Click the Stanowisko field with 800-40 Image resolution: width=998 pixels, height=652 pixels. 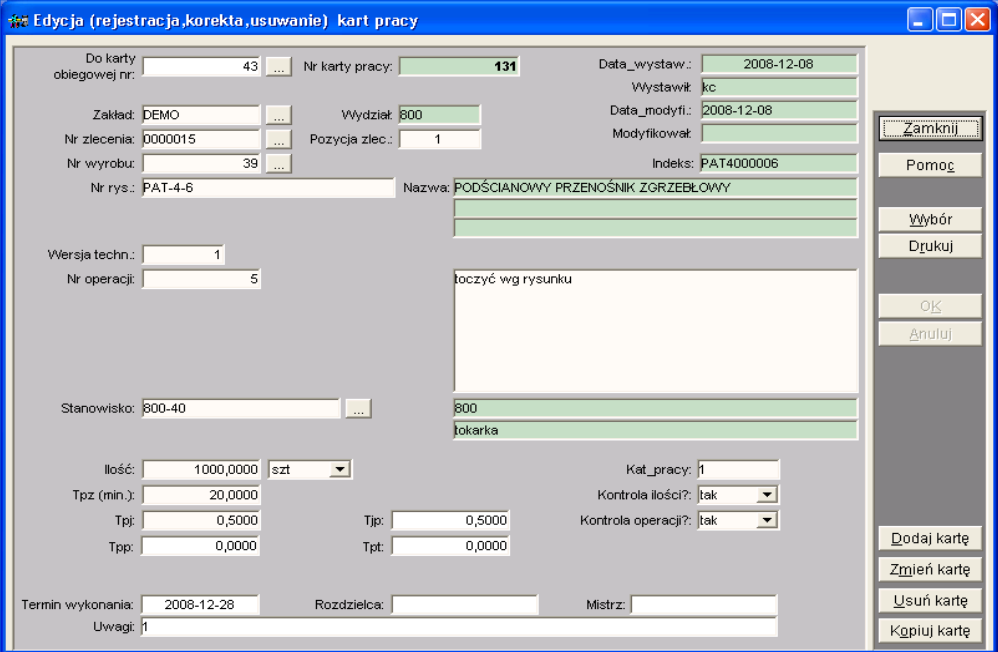coord(241,409)
